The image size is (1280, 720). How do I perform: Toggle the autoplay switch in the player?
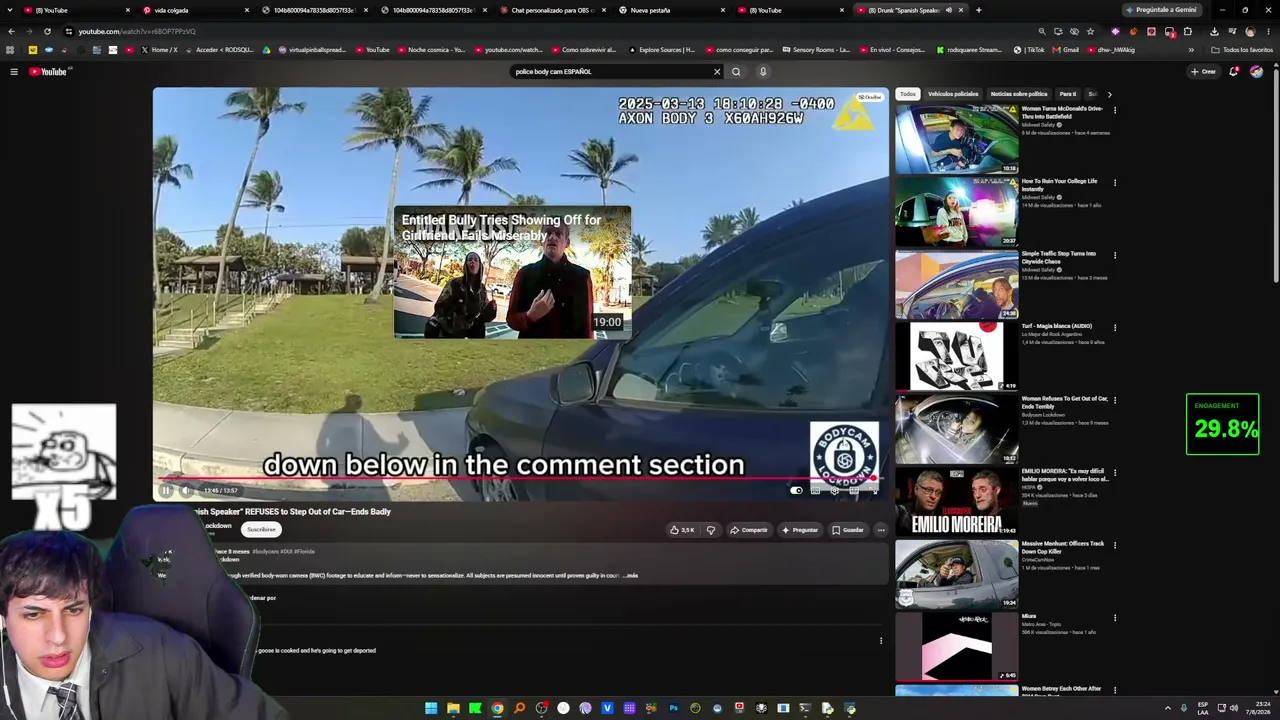point(796,490)
